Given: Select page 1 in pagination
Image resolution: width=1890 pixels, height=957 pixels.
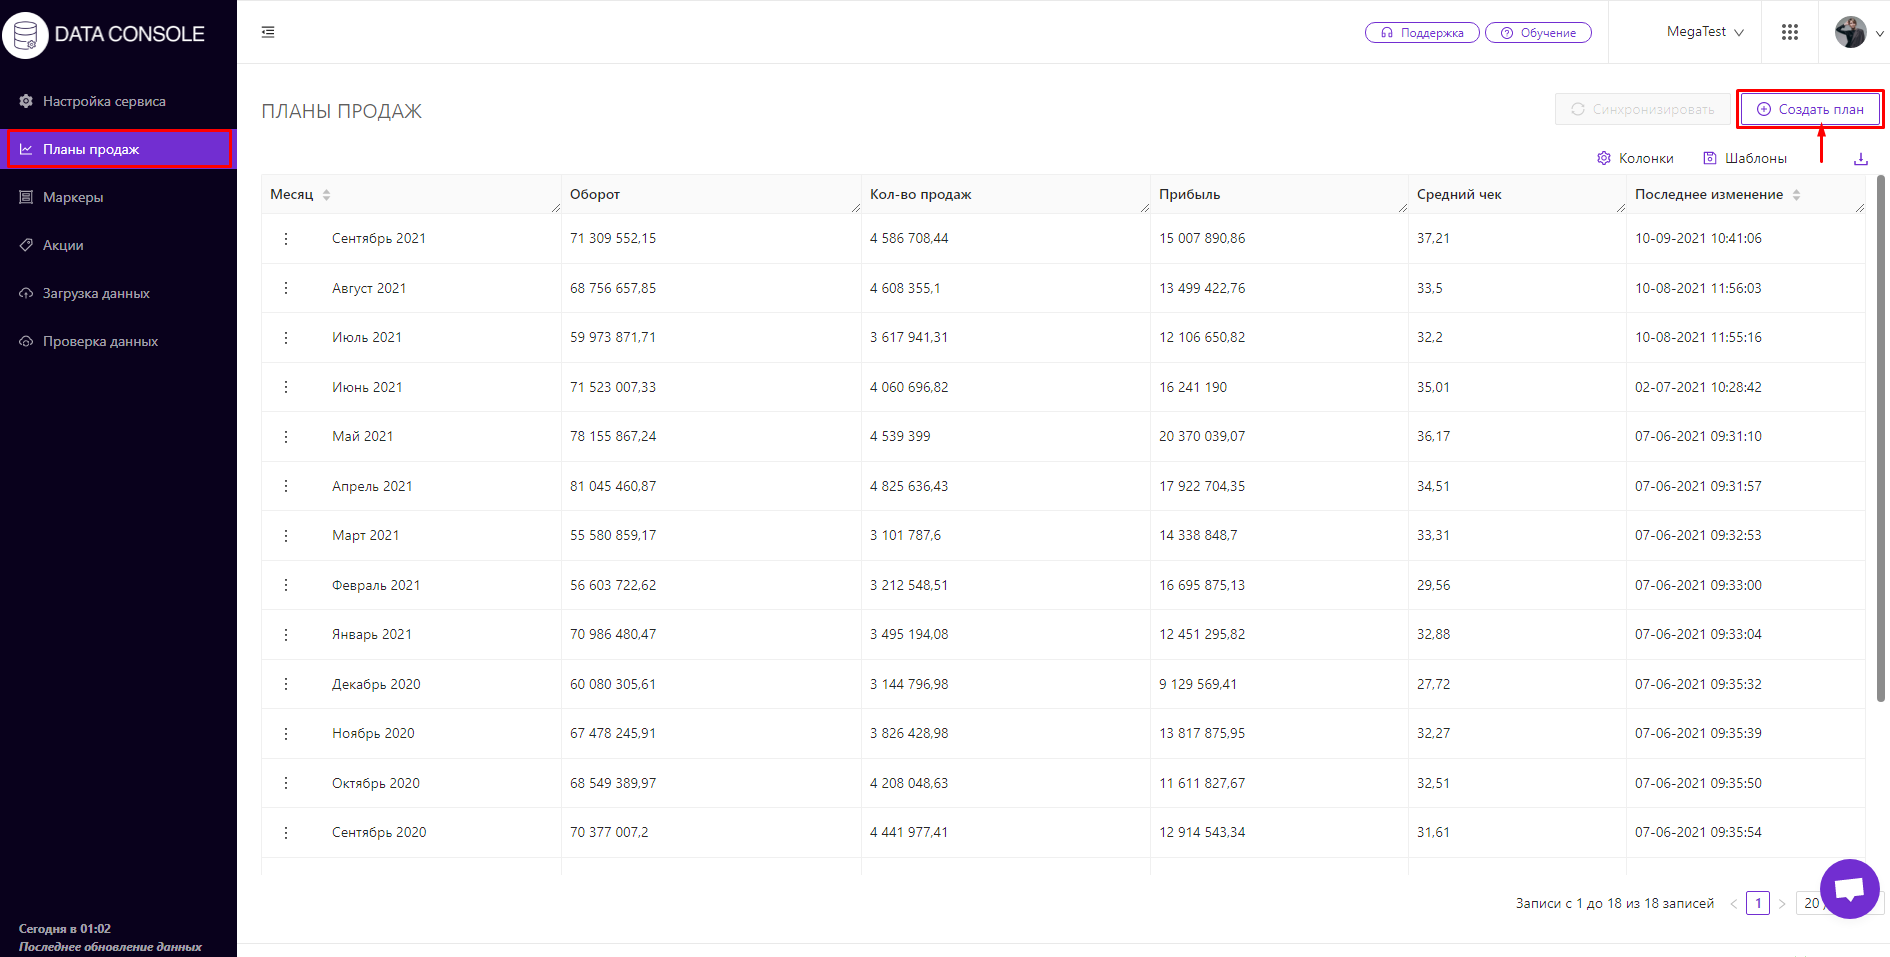Looking at the screenshot, I should point(1757,903).
